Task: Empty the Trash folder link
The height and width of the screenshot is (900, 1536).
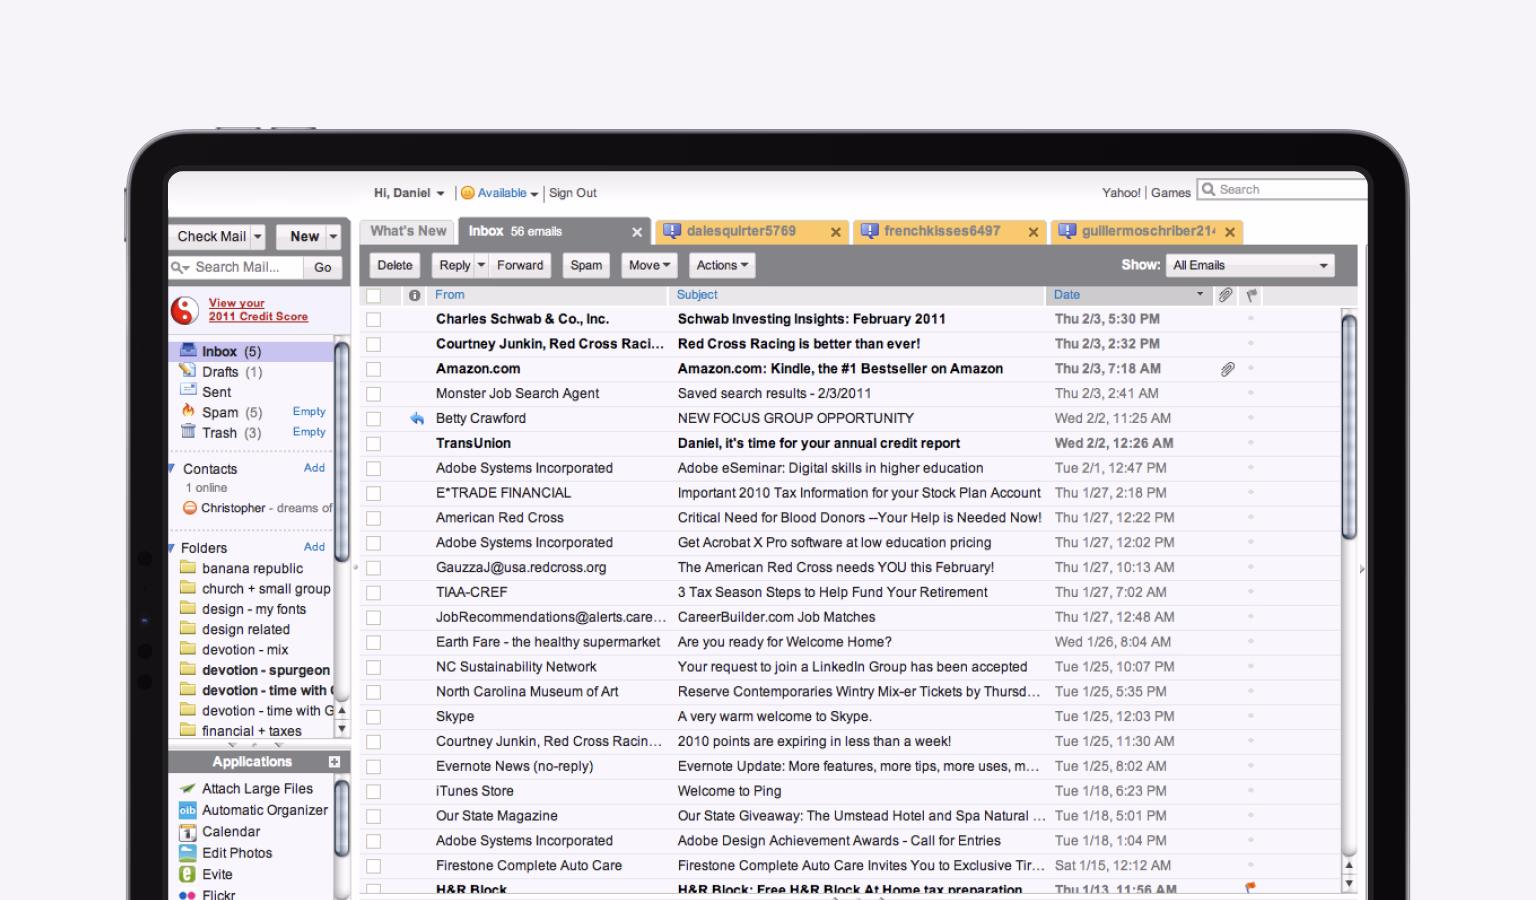Action: [x=309, y=432]
